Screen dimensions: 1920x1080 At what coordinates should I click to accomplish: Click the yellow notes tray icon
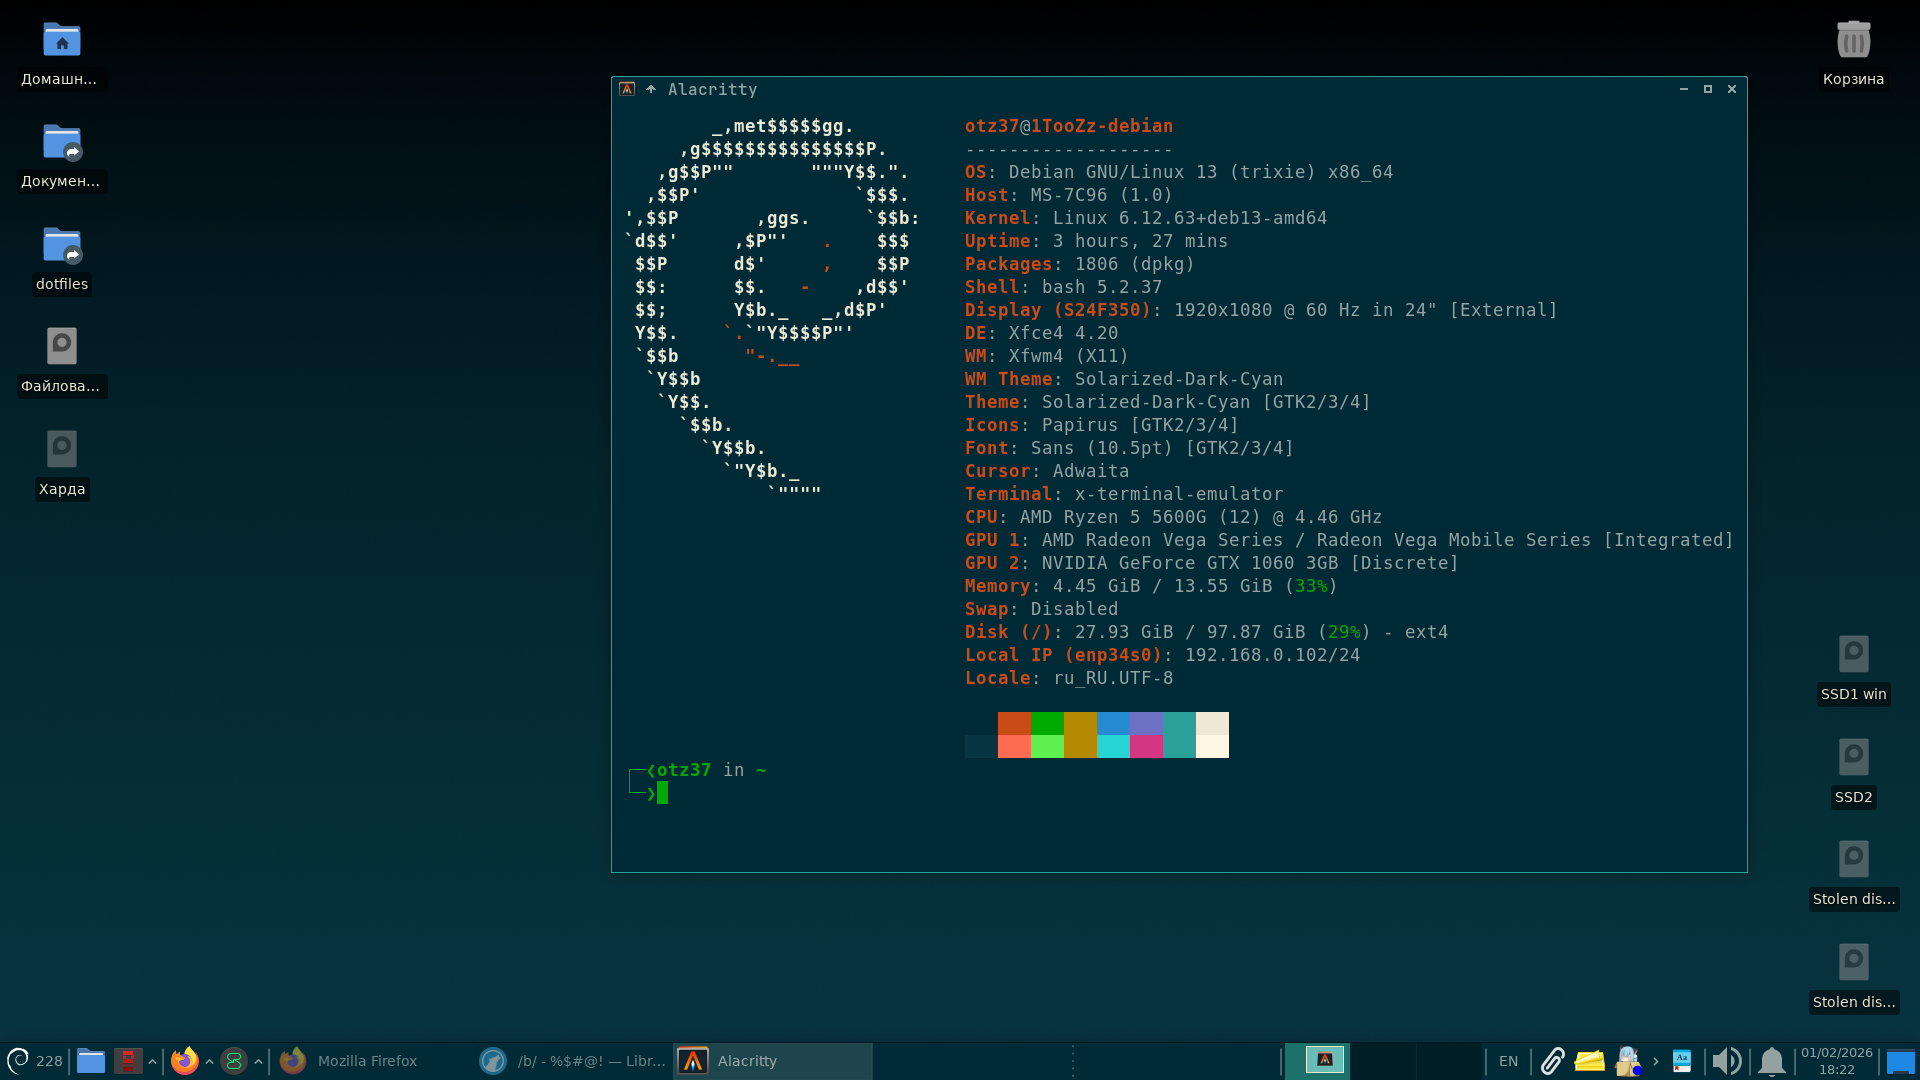[x=1589, y=1061]
